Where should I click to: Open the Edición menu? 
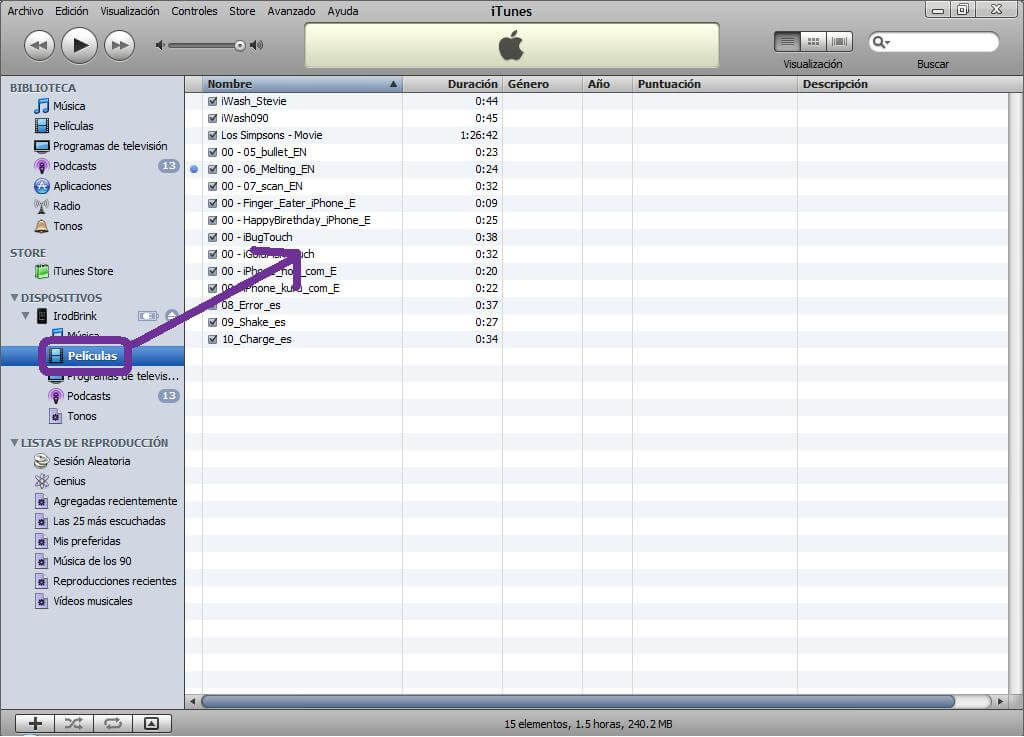pyautogui.click(x=72, y=11)
